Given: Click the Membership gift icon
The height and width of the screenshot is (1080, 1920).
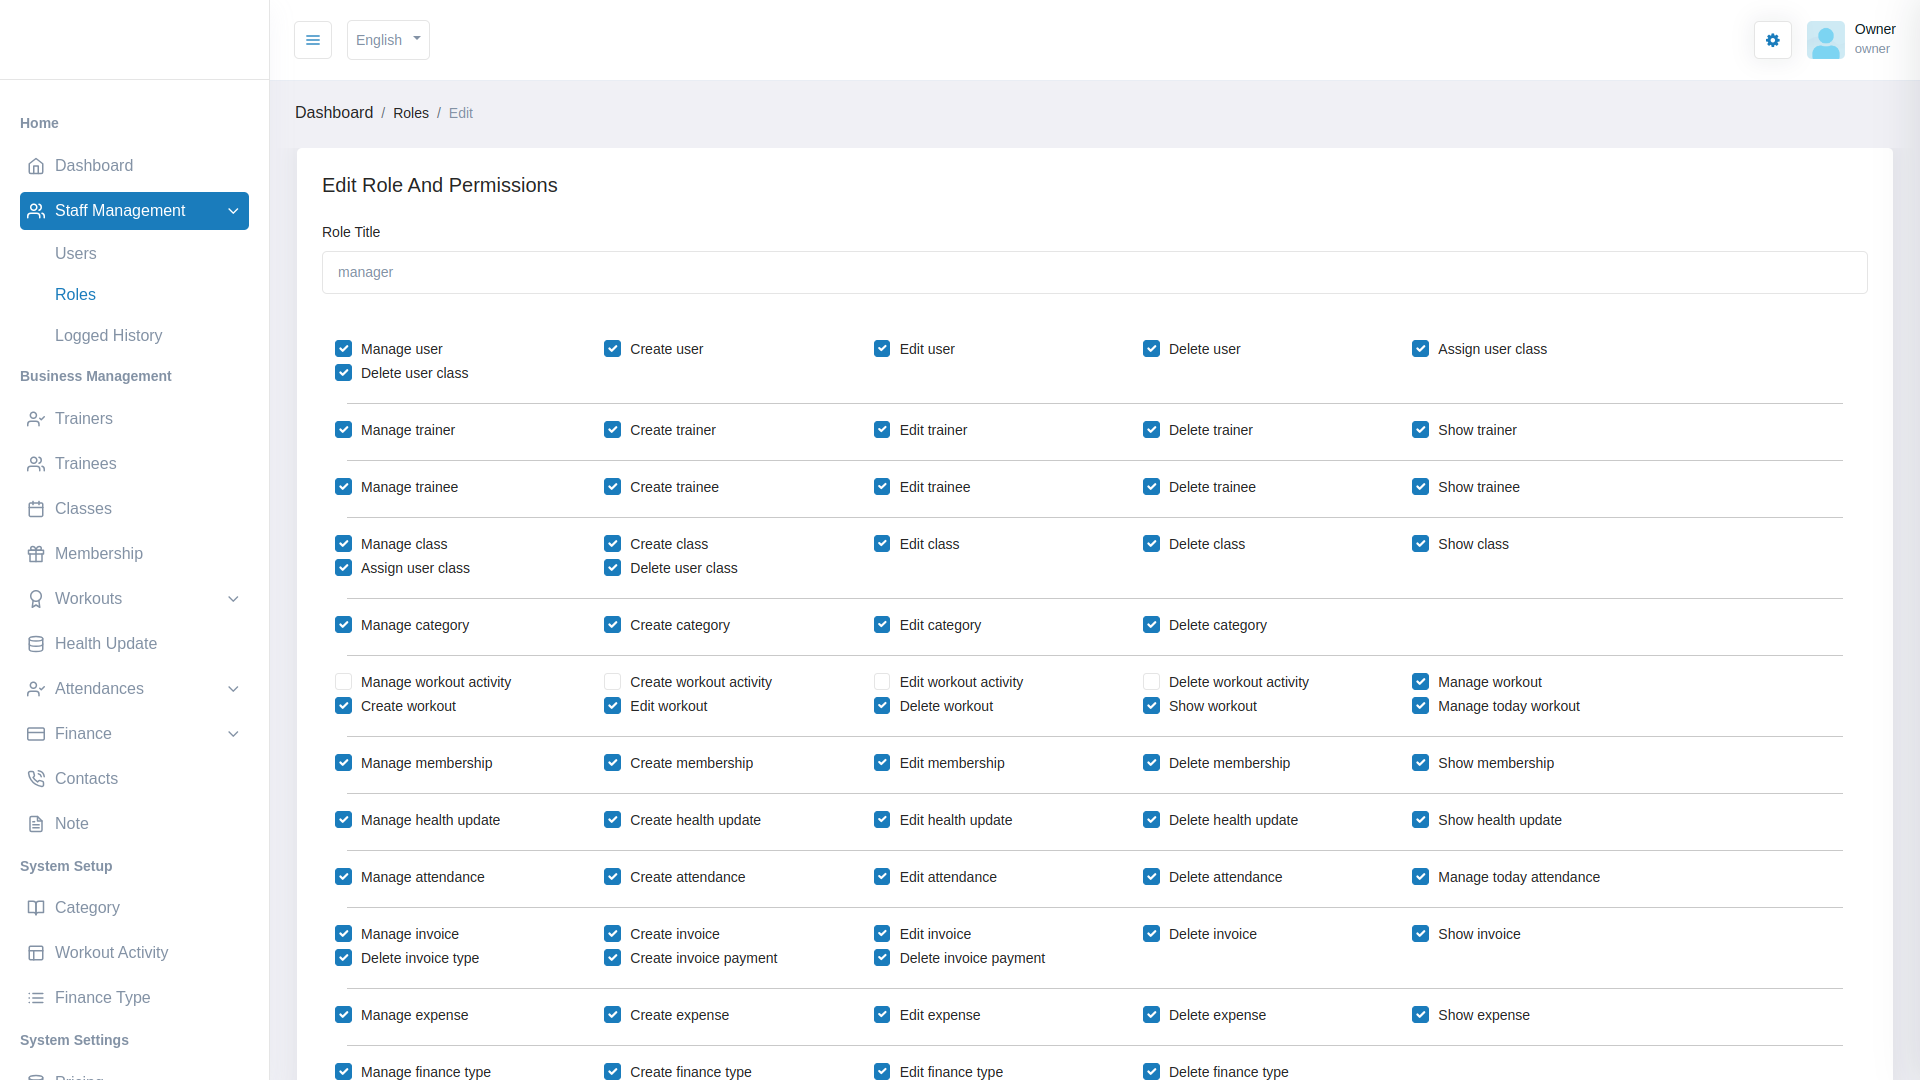Looking at the screenshot, I should click(x=36, y=554).
